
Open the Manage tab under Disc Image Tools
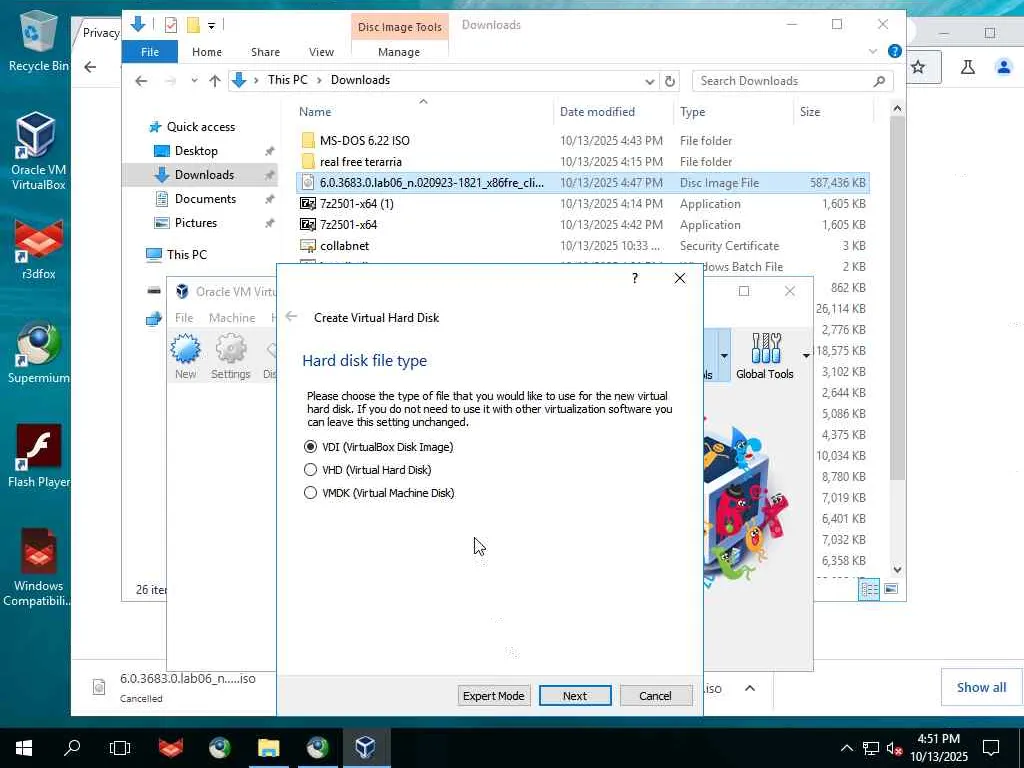(x=399, y=52)
